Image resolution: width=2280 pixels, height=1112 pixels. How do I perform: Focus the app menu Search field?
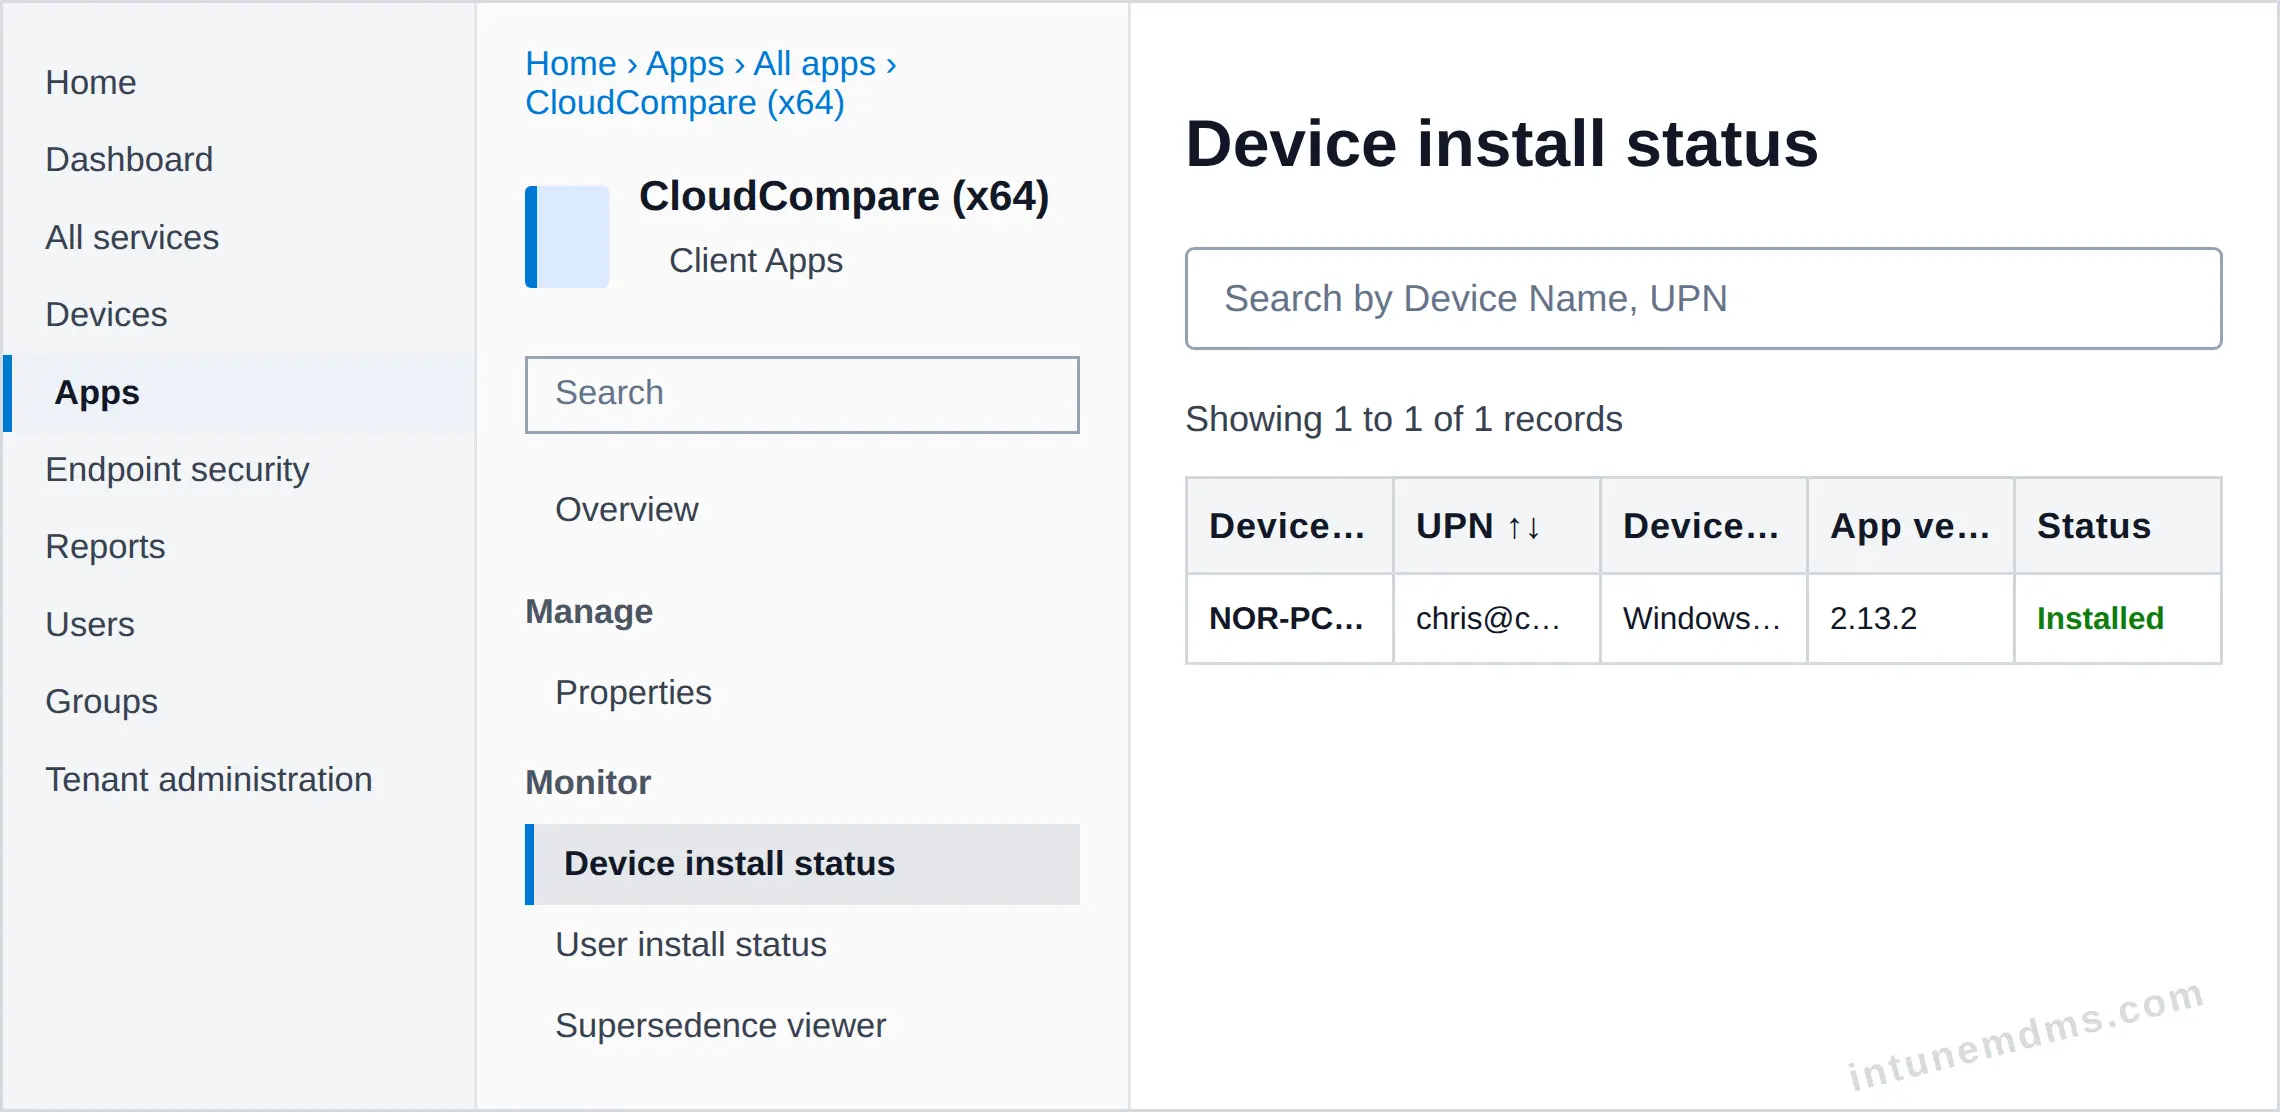coord(802,394)
